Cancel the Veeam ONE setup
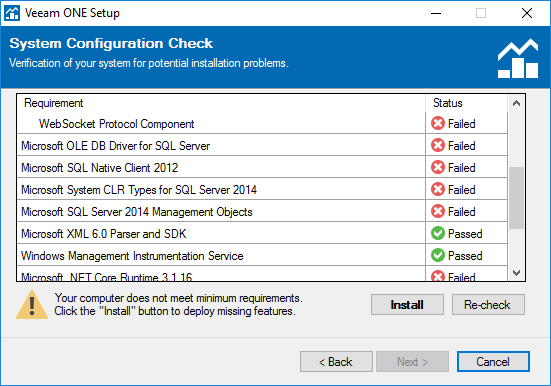The height and width of the screenshot is (386, 551). pos(493,362)
